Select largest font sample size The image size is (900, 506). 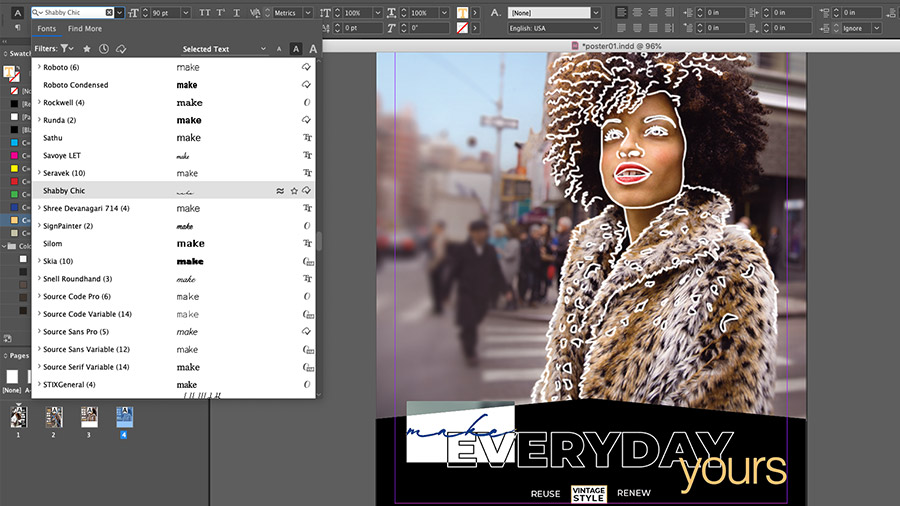pos(313,49)
